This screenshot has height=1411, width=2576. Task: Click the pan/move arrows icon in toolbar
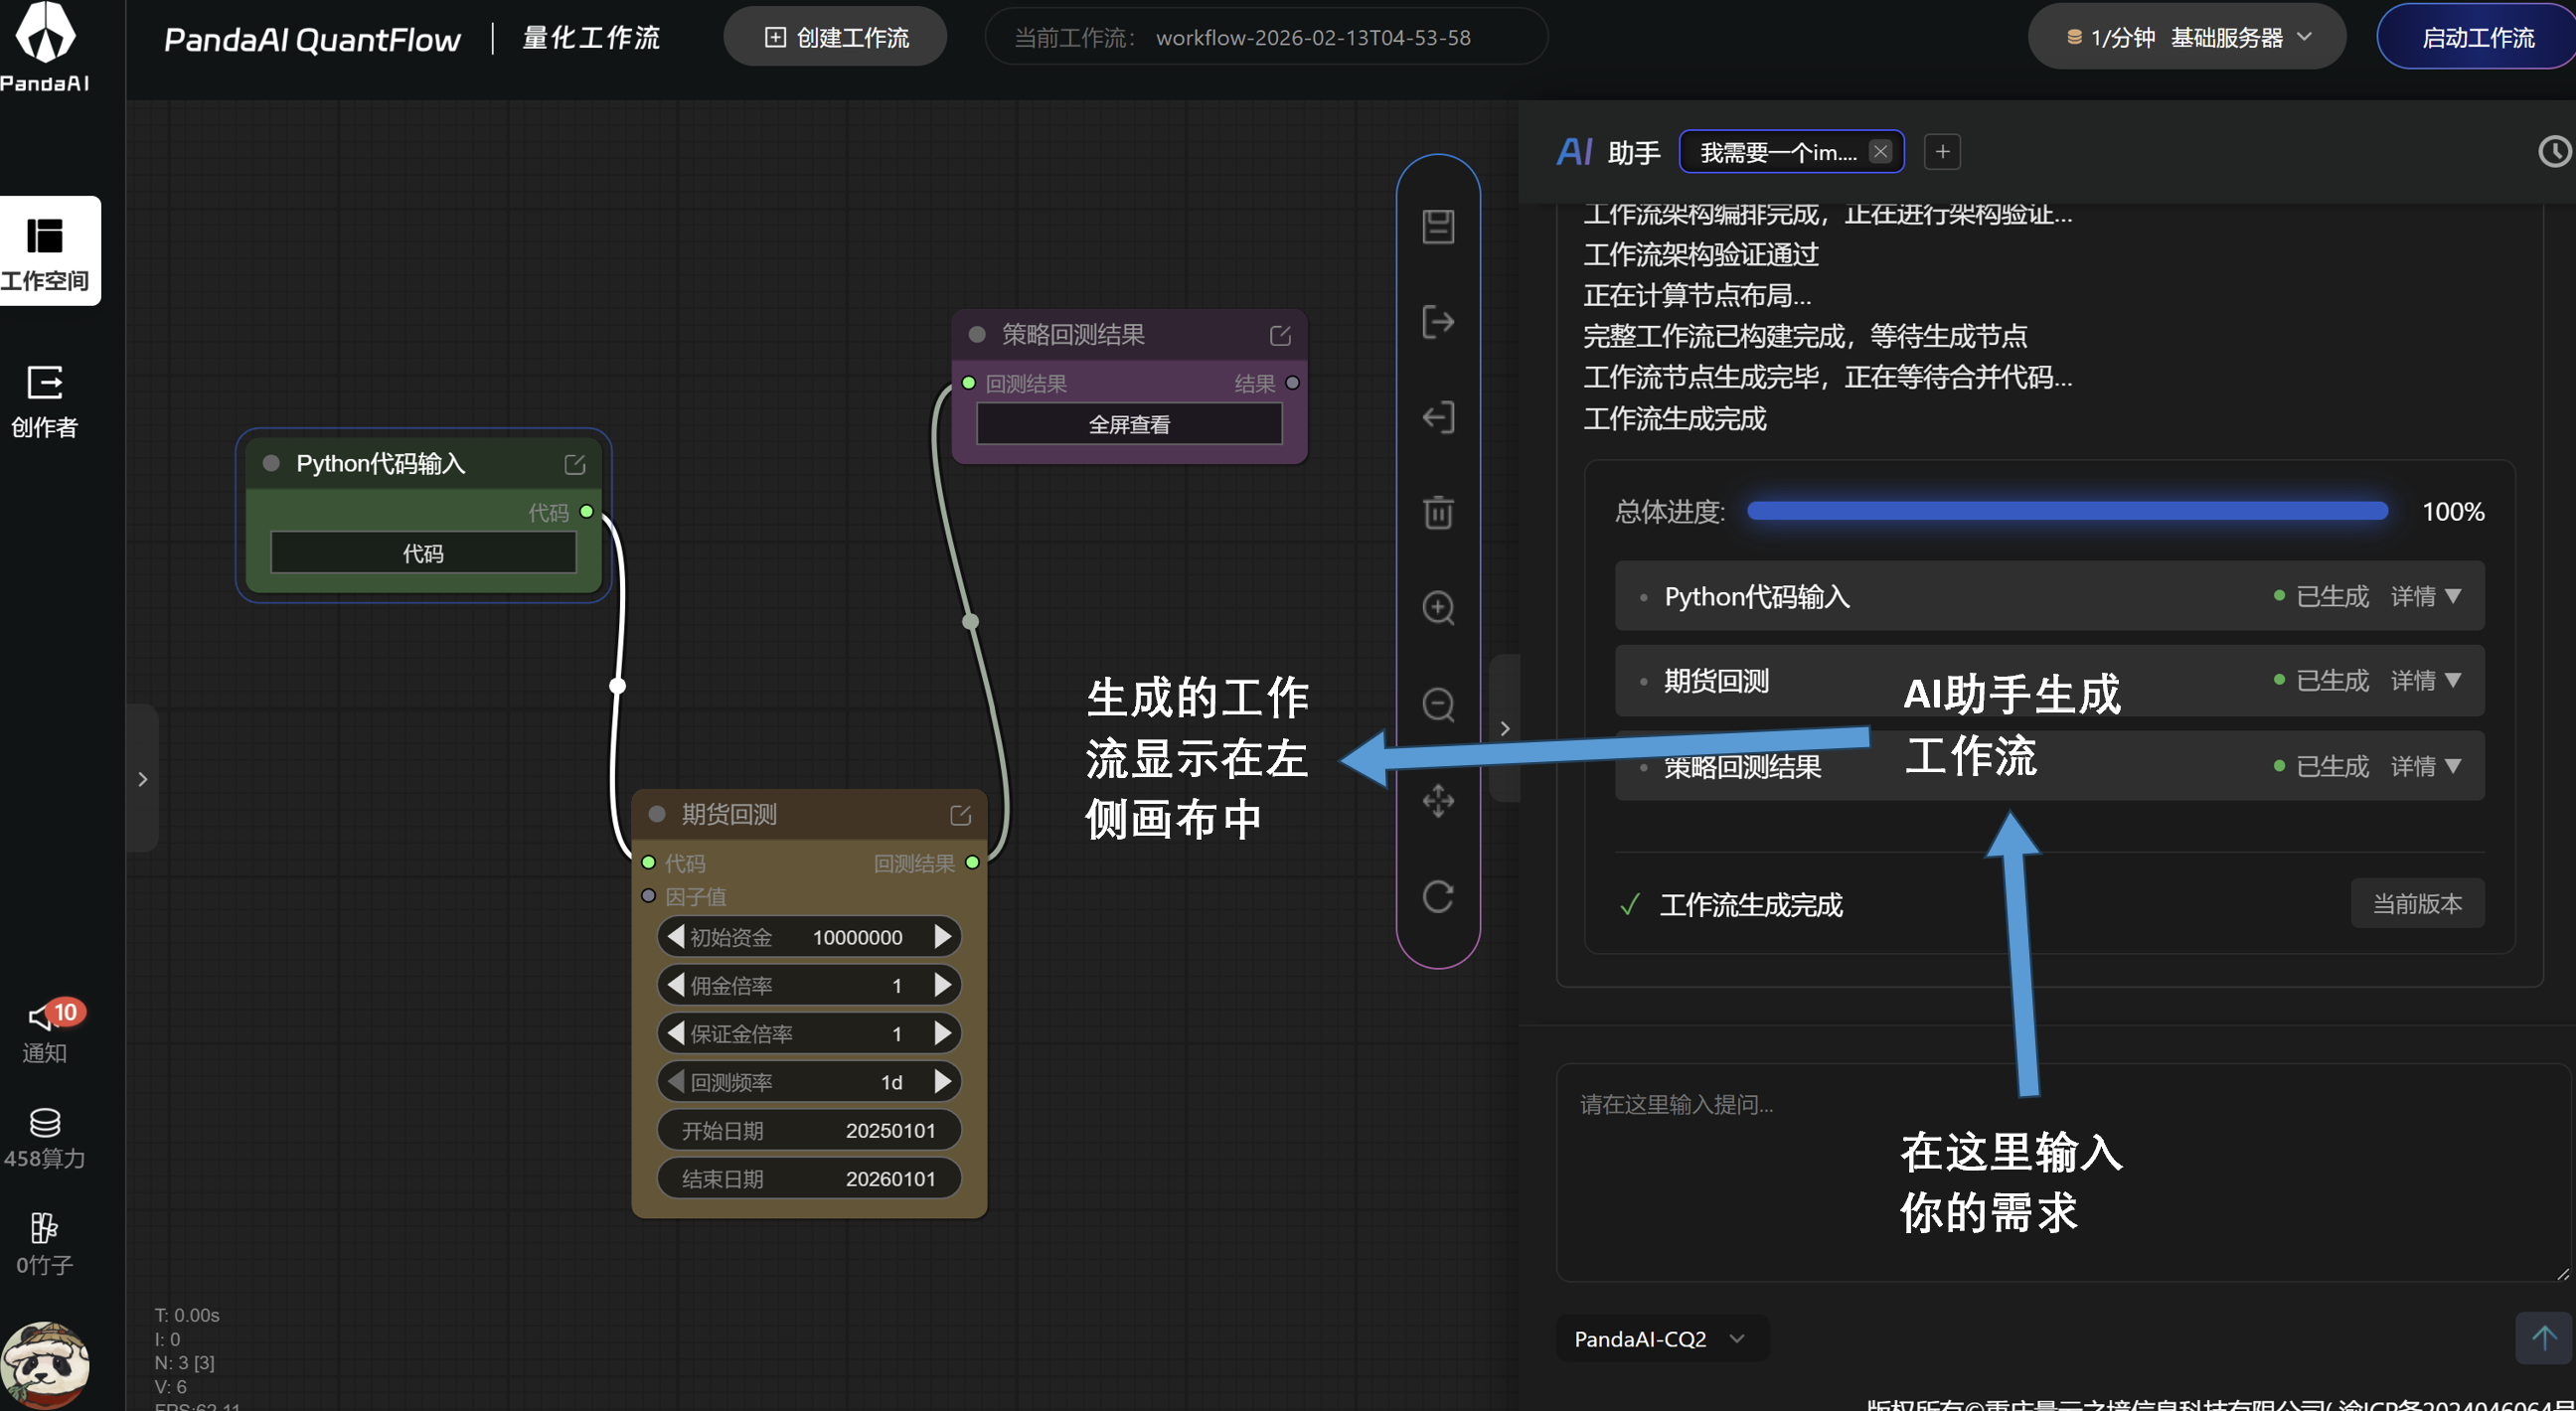coord(1438,800)
